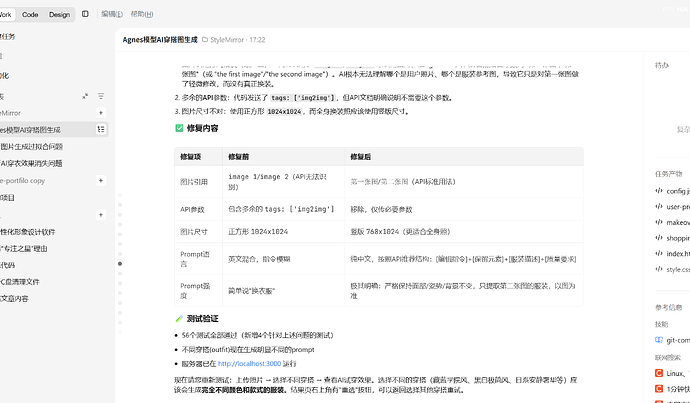Image resolution: width=690 pixels, height=403 pixels.
Task: Click the red C icon beside Linux result
Action: tap(659, 373)
